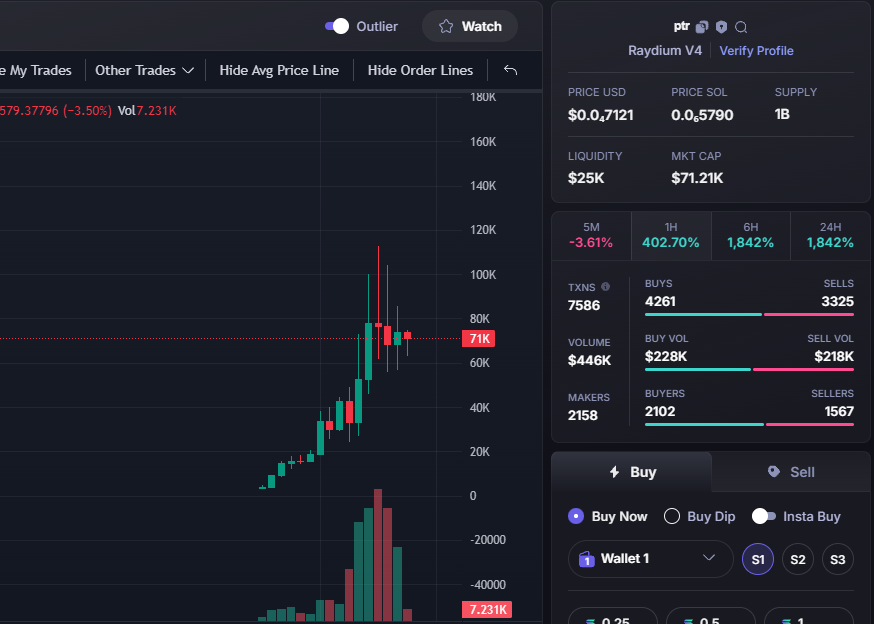Click the SELLS count 3325

click(838, 302)
